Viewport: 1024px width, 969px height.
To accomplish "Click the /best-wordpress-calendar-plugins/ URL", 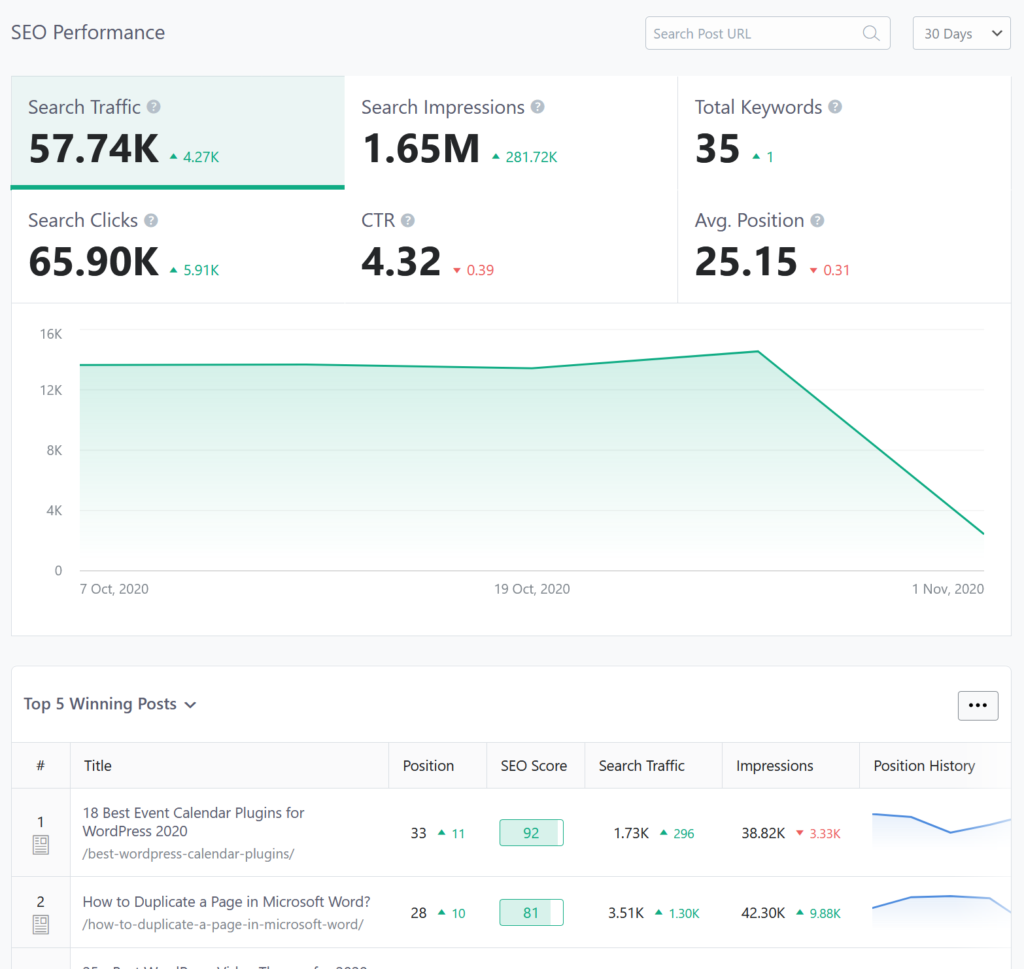I will pos(188,854).
